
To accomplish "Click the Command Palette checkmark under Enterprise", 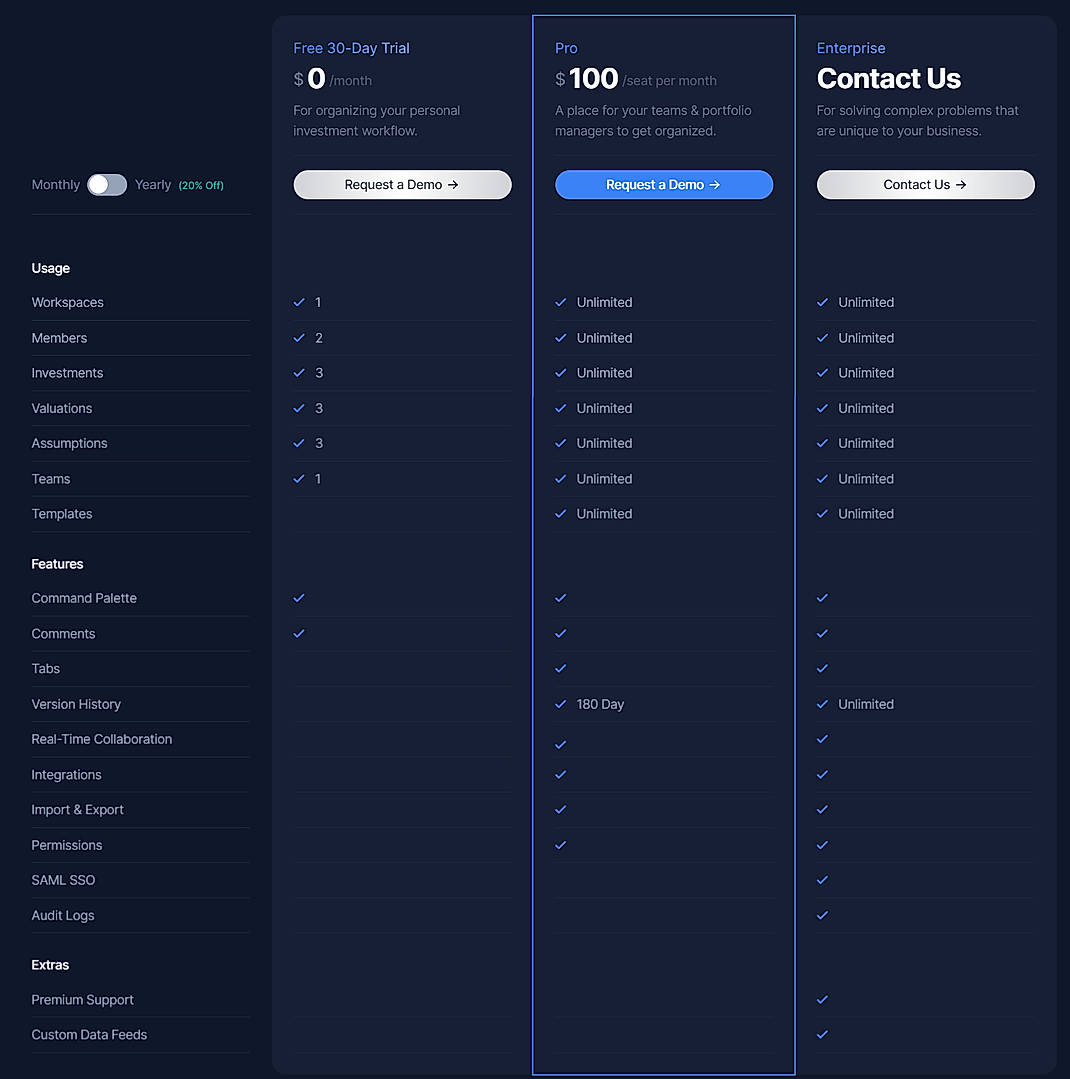I will click(822, 598).
